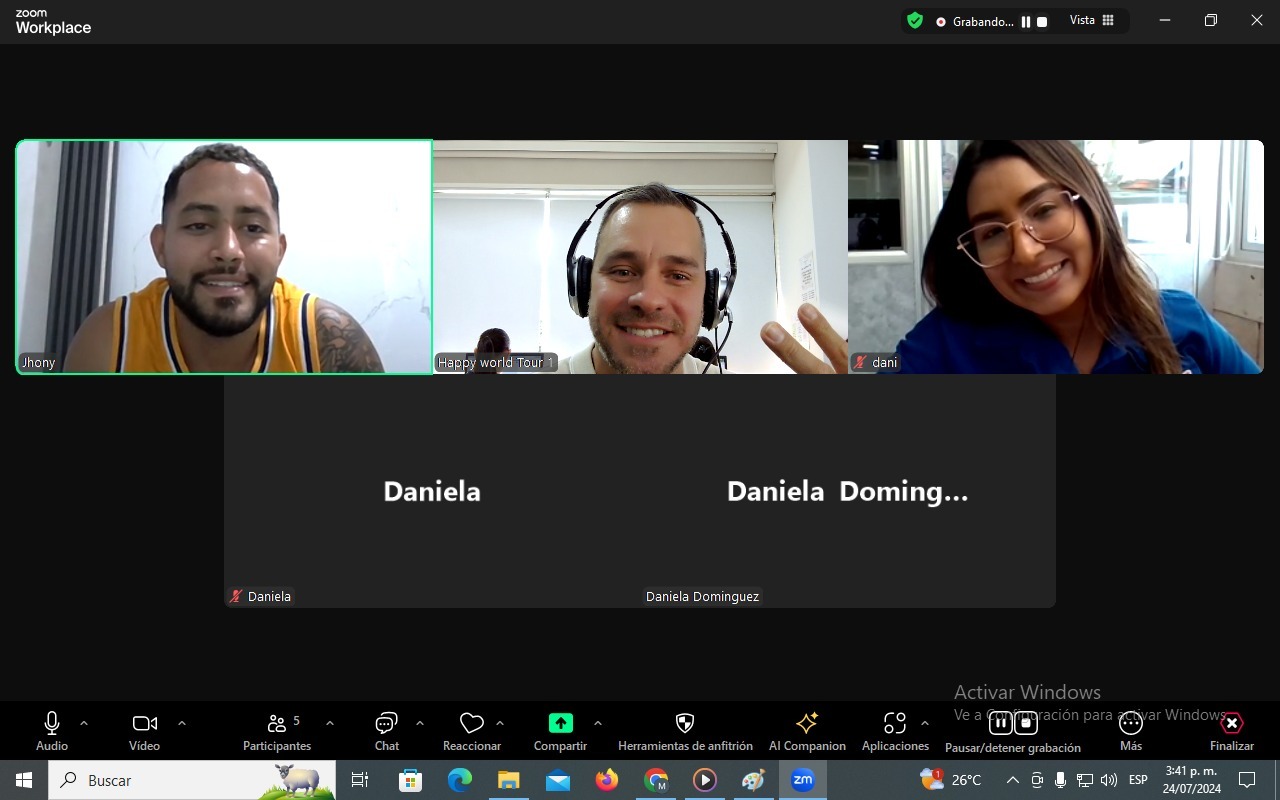Viewport: 1280px width, 800px height.
Task: Expand Compartir options chevron
Action: tap(598, 723)
